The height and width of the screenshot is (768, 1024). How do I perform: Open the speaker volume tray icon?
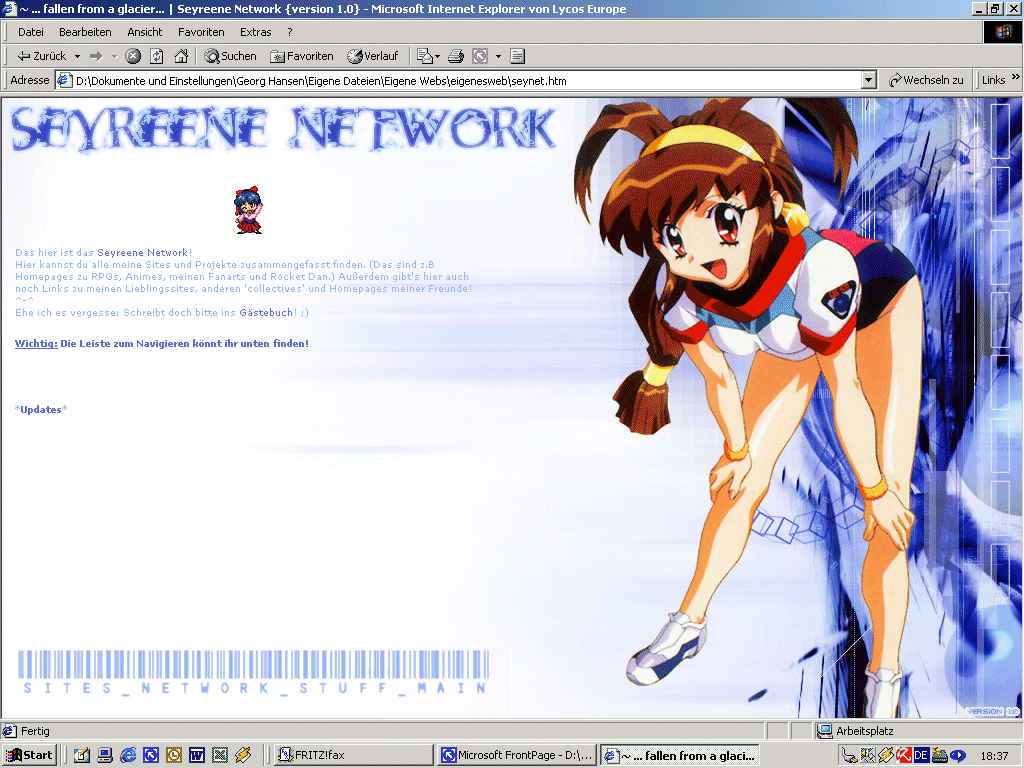point(867,756)
